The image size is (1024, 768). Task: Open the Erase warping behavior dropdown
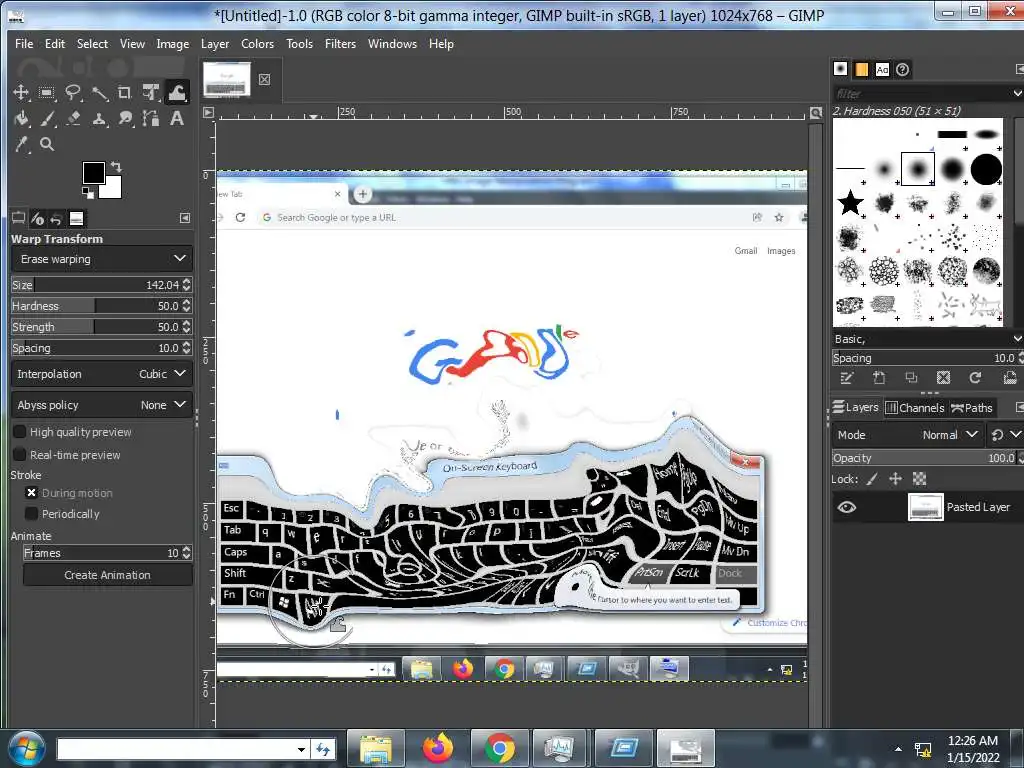click(102, 259)
